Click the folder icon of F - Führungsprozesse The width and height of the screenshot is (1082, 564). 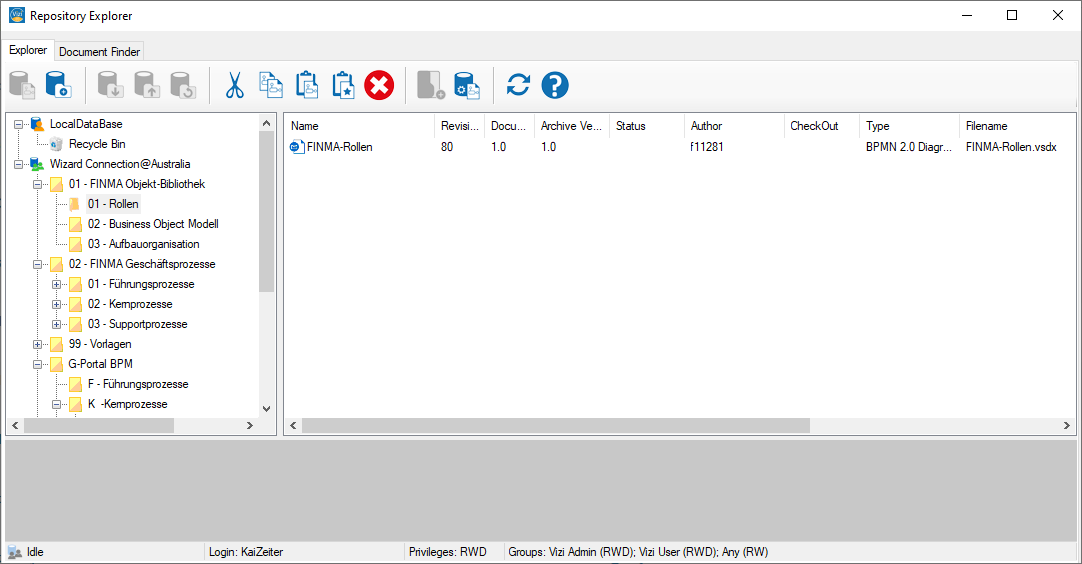click(x=76, y=385)
